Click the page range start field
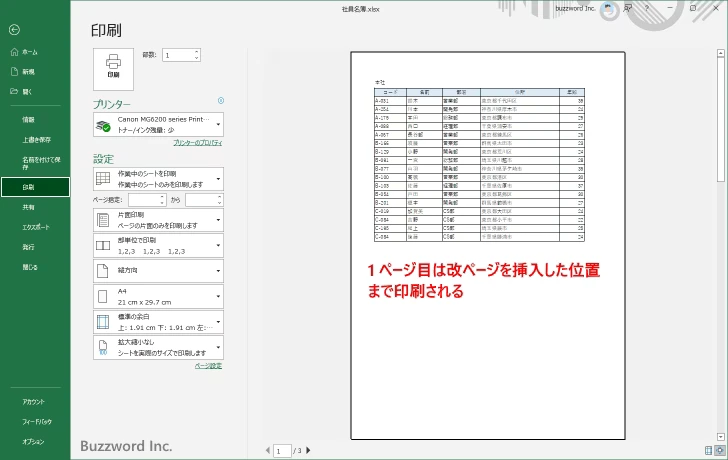The image size is (728, 460). pos(144,200)
